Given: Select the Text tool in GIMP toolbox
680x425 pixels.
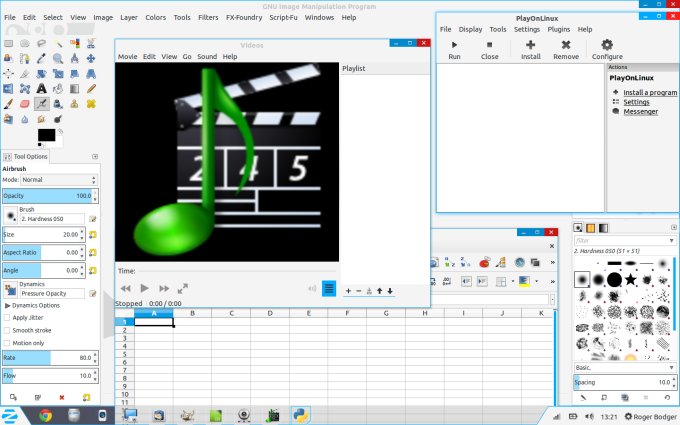Looking at the screenshot, I should (x=41, y=88).
